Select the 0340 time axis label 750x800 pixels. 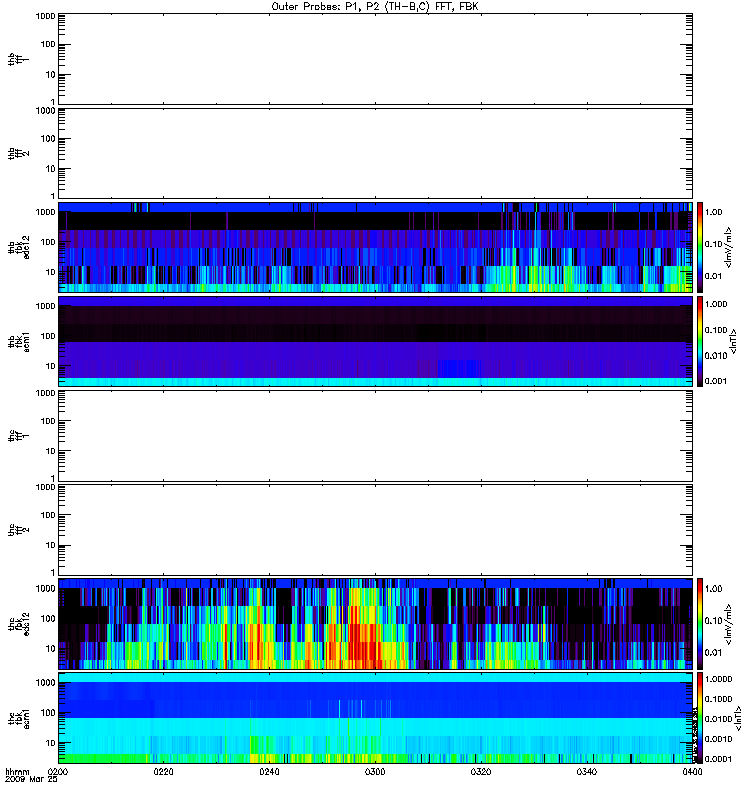587,771
